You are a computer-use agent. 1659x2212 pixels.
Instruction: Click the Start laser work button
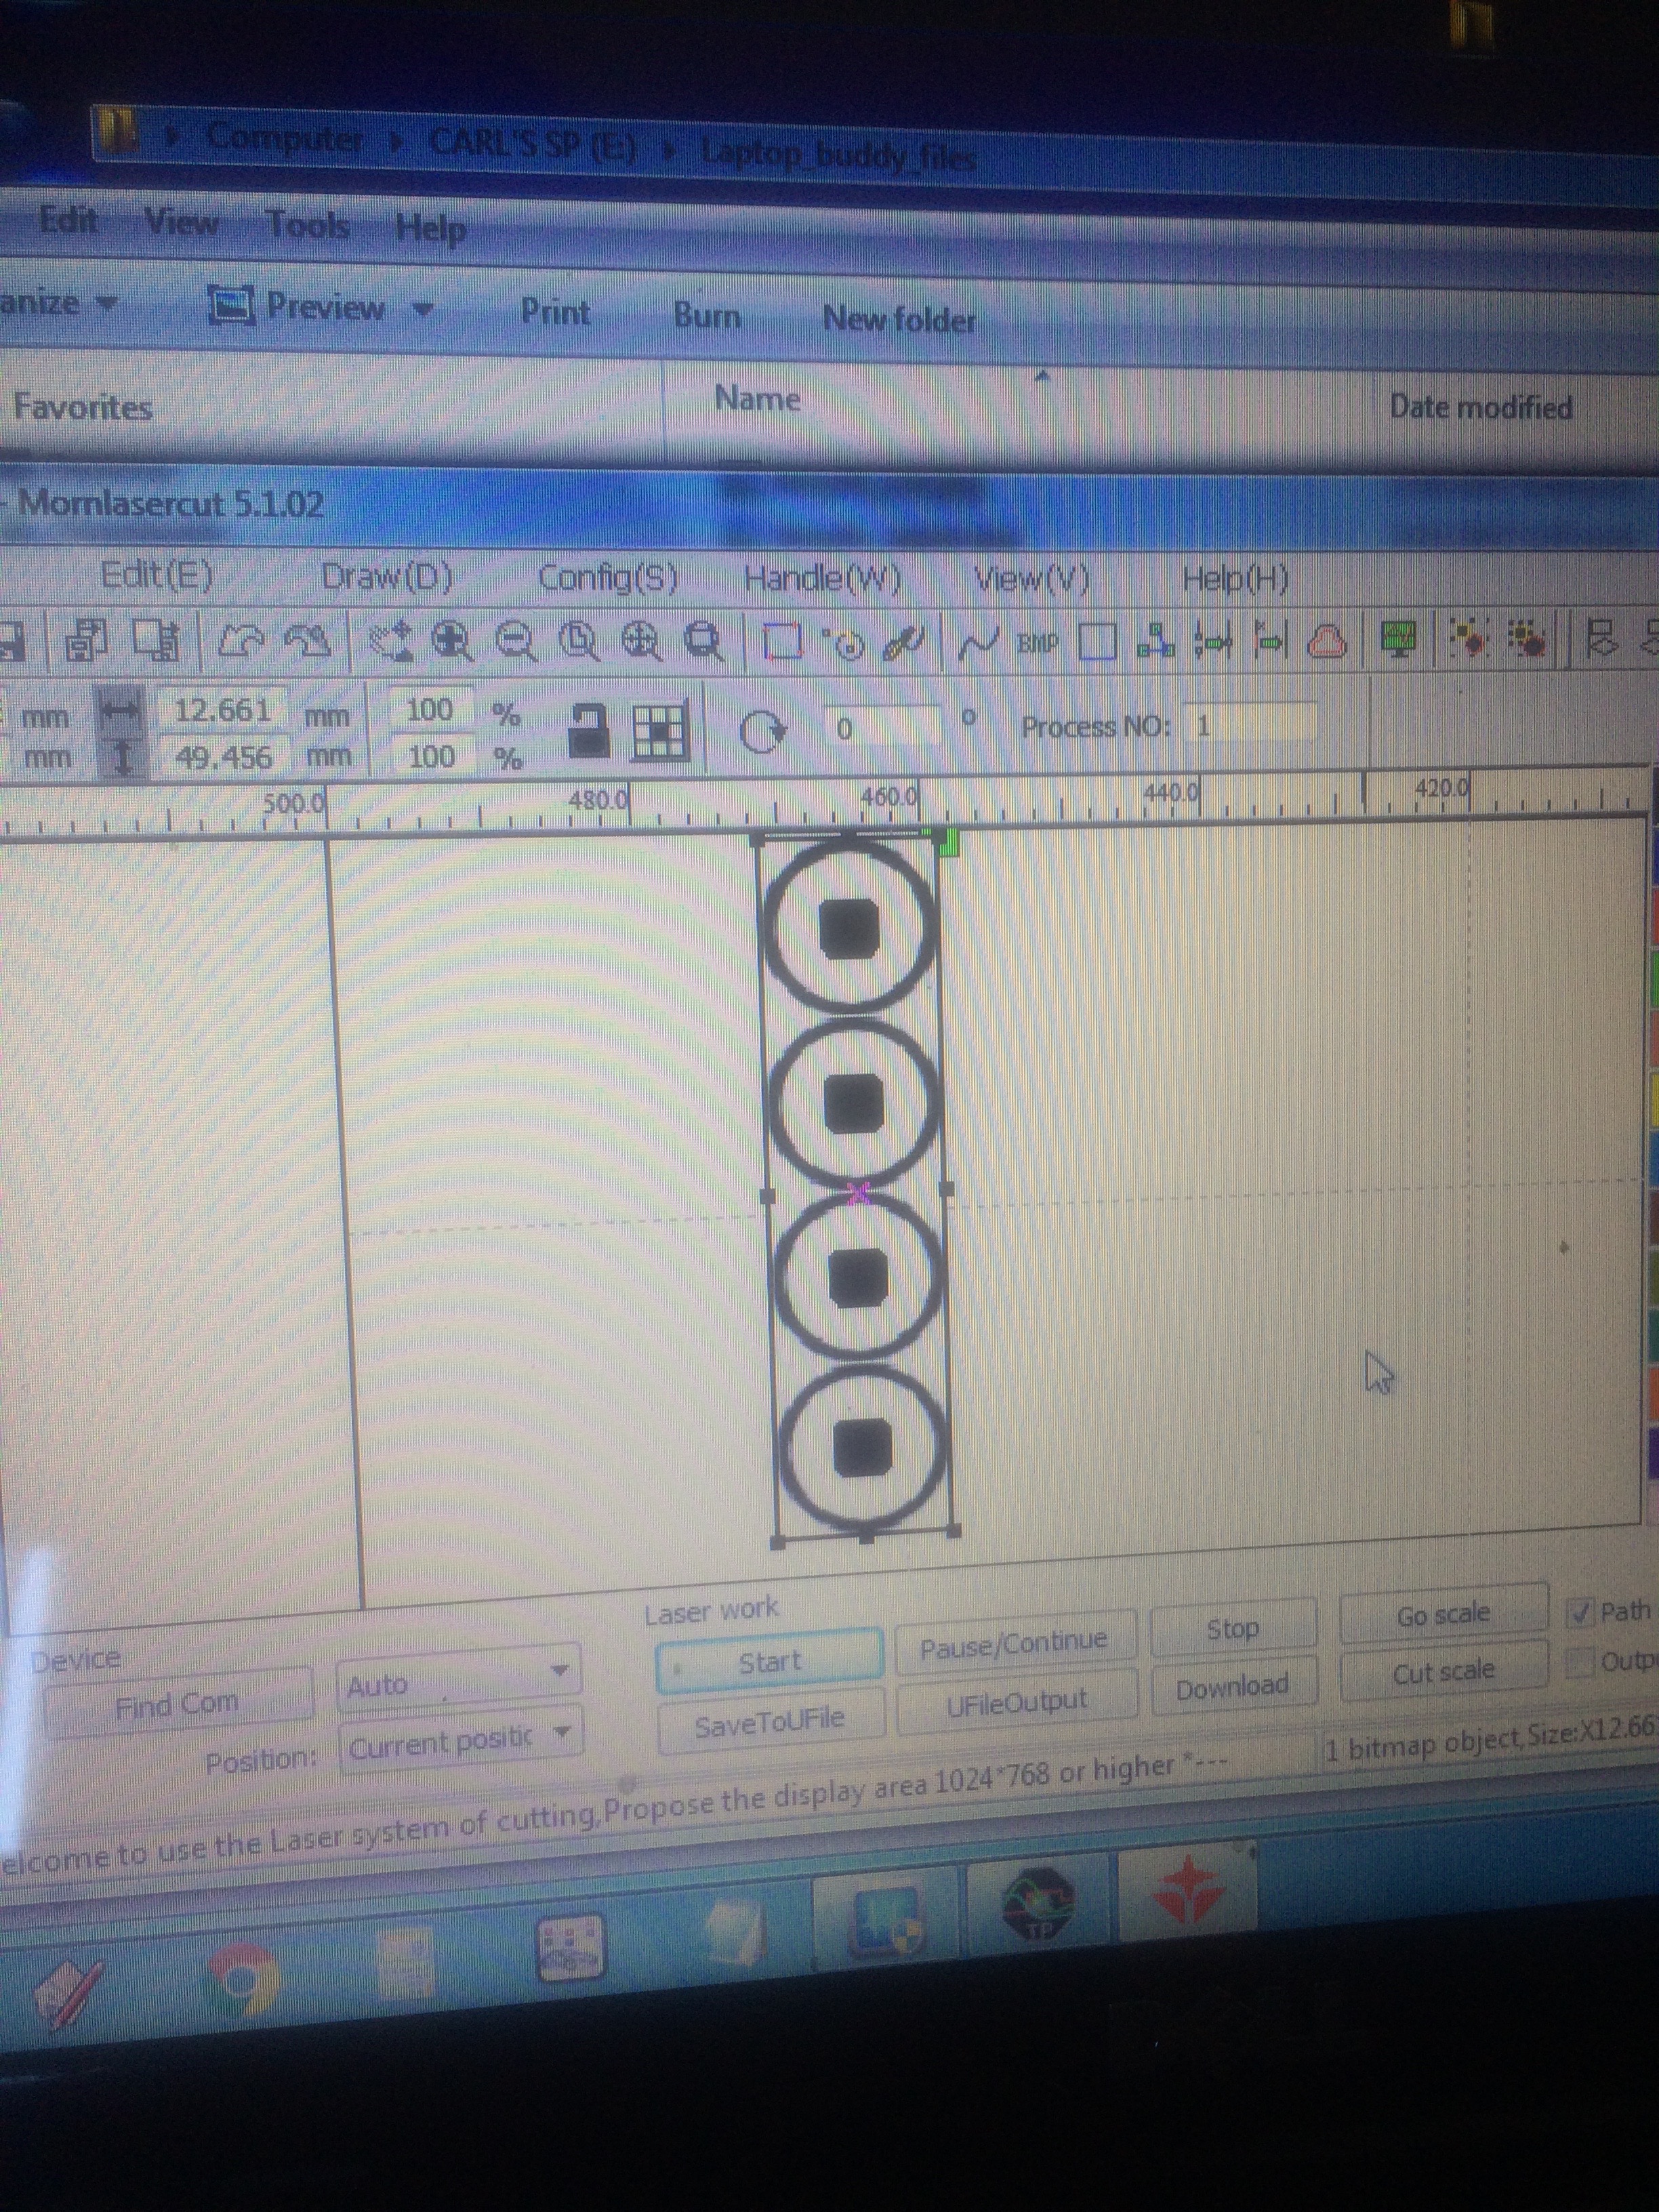pos(769,1662)
